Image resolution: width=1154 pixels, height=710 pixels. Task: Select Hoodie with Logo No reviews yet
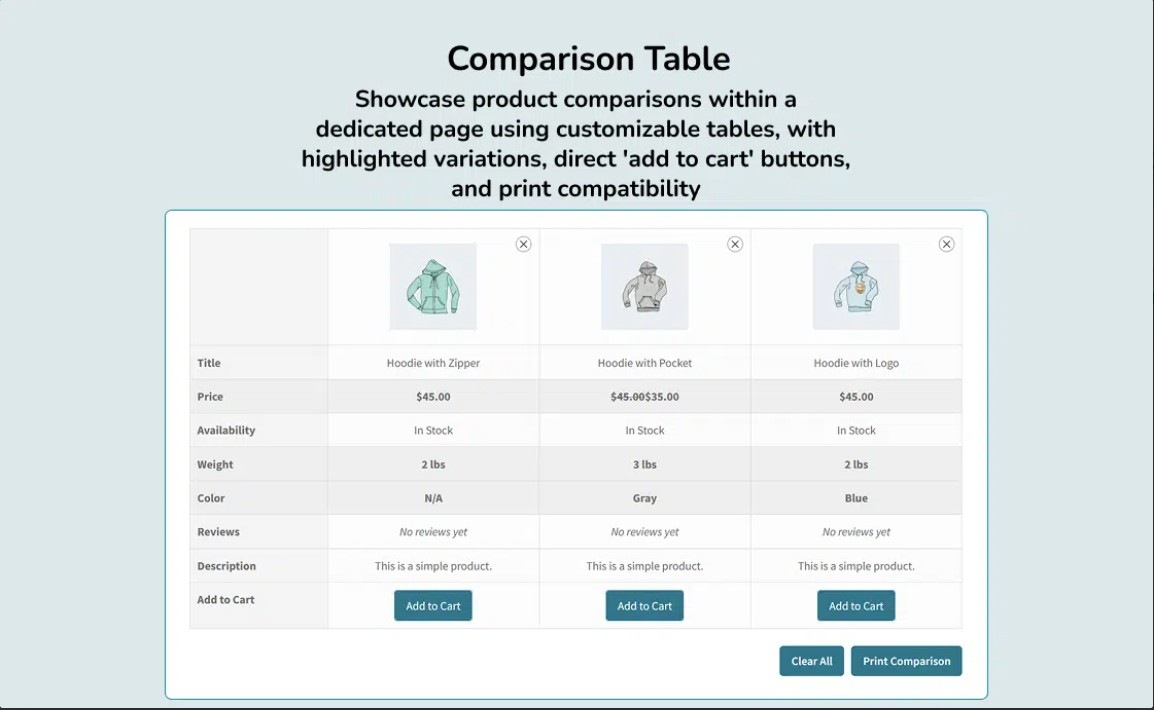tap(856, 532)
